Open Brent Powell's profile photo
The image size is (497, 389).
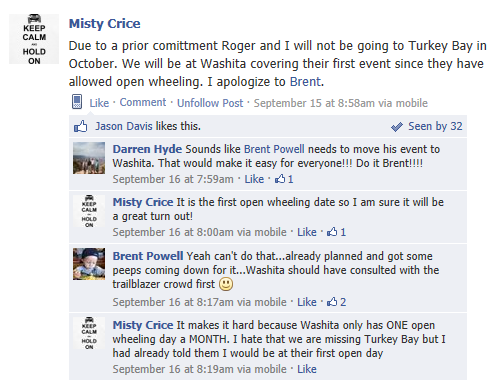(x=89, y=264)
